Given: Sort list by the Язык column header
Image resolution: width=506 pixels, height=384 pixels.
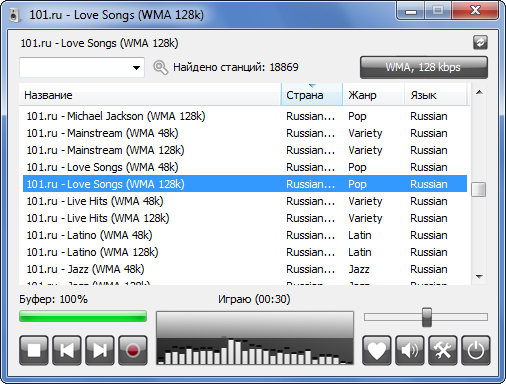Looking at the screenshot, I should [x=435, y=95].
